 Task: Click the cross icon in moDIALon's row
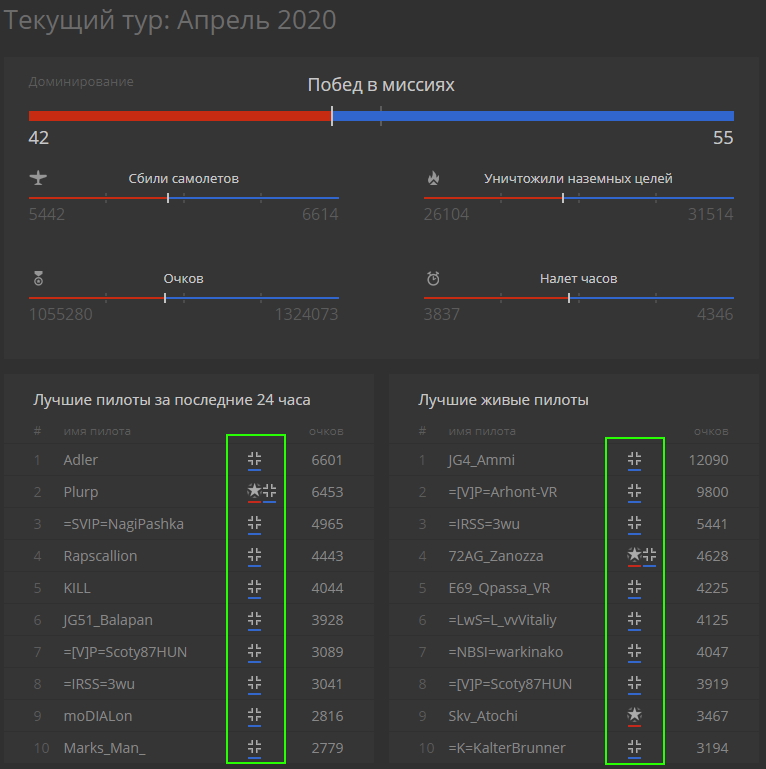click(x=254, y=715)
